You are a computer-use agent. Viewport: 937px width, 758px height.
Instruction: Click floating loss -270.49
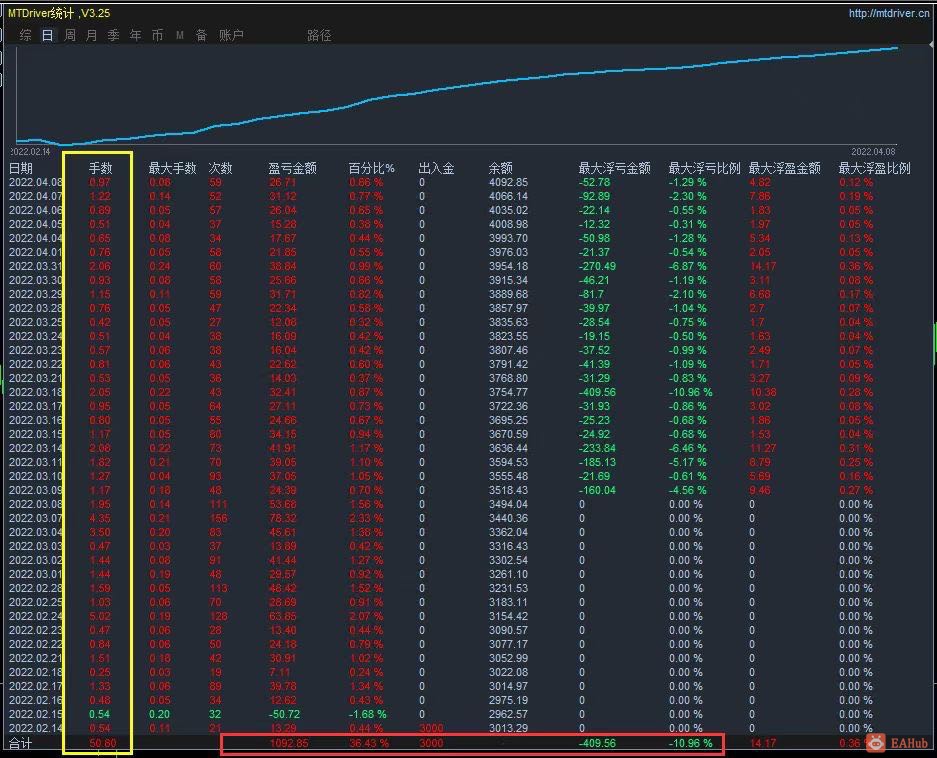[598, 266]
